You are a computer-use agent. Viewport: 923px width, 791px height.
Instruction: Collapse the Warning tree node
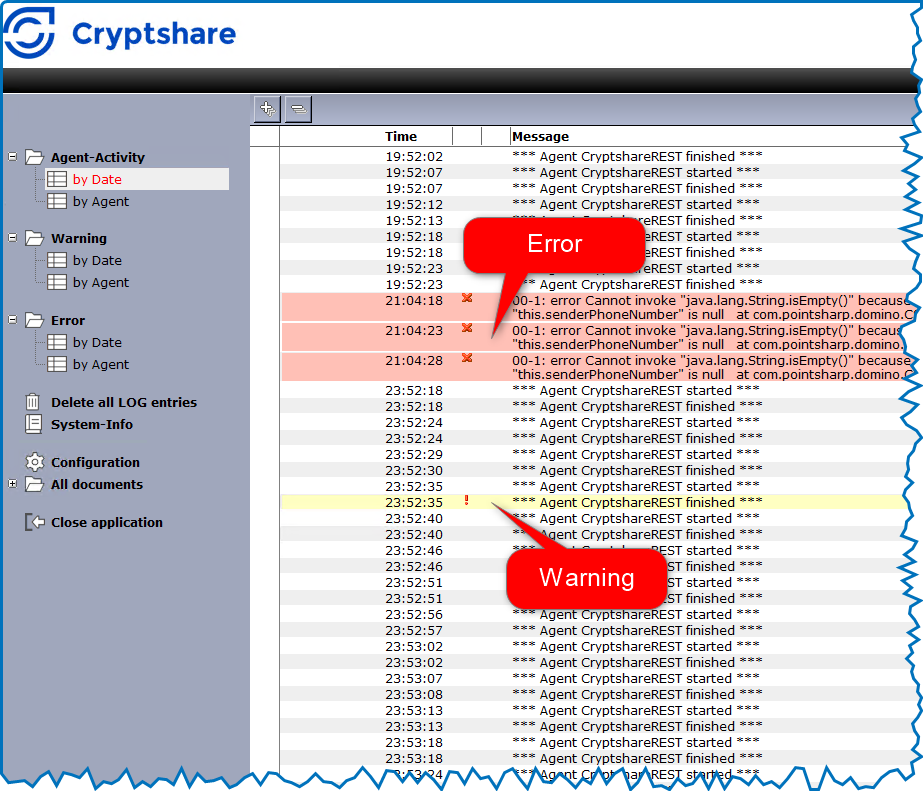coord(13,238)
